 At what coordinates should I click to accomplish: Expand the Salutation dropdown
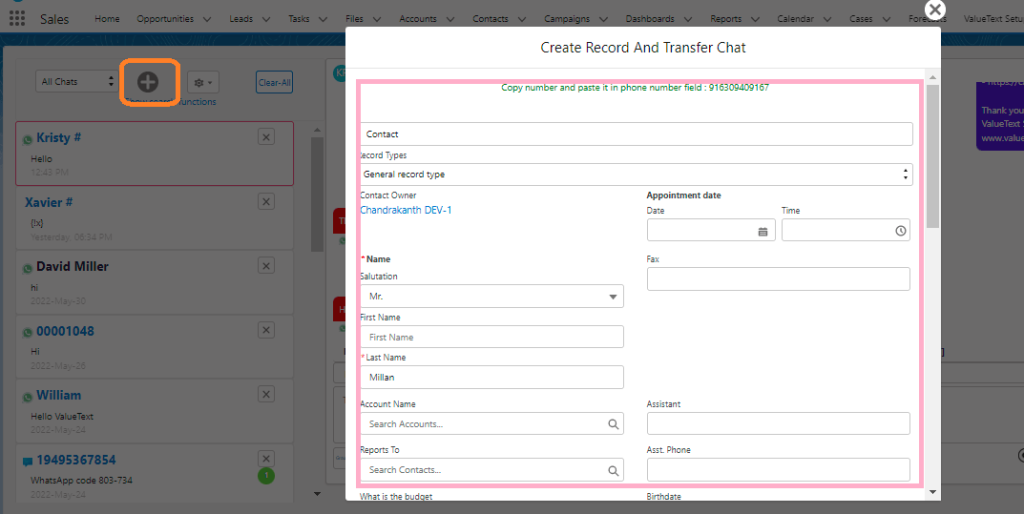[612, 297]
